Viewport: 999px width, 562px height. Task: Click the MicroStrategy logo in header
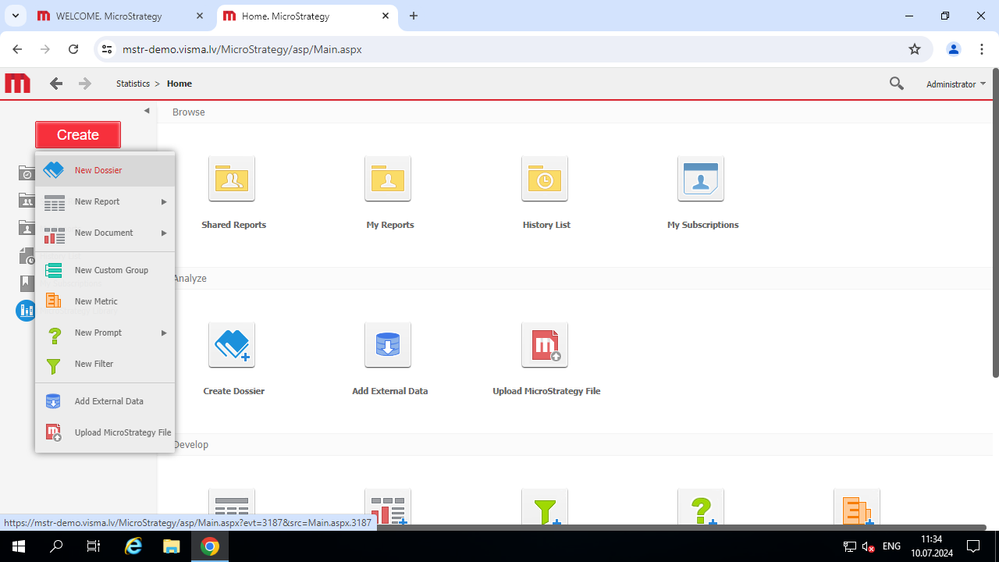point(17,83)
